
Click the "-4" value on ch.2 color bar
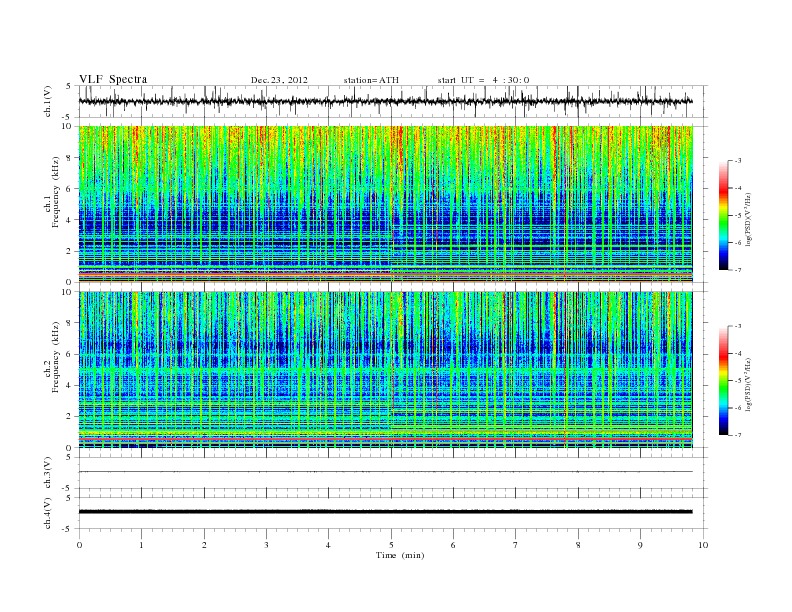click(x=738, y=353)
